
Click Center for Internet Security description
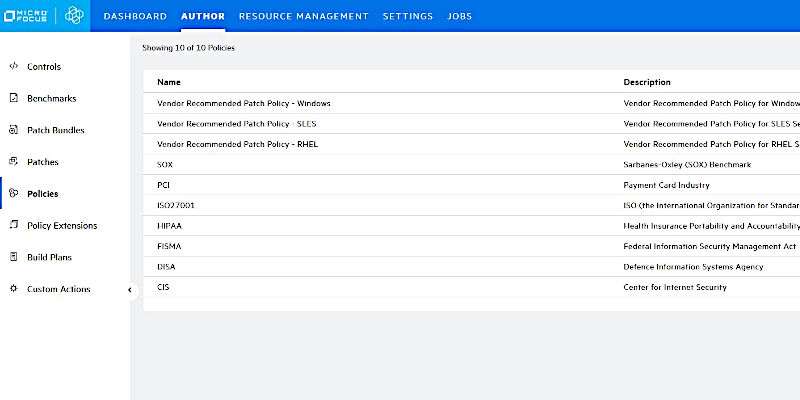(675, 287)
